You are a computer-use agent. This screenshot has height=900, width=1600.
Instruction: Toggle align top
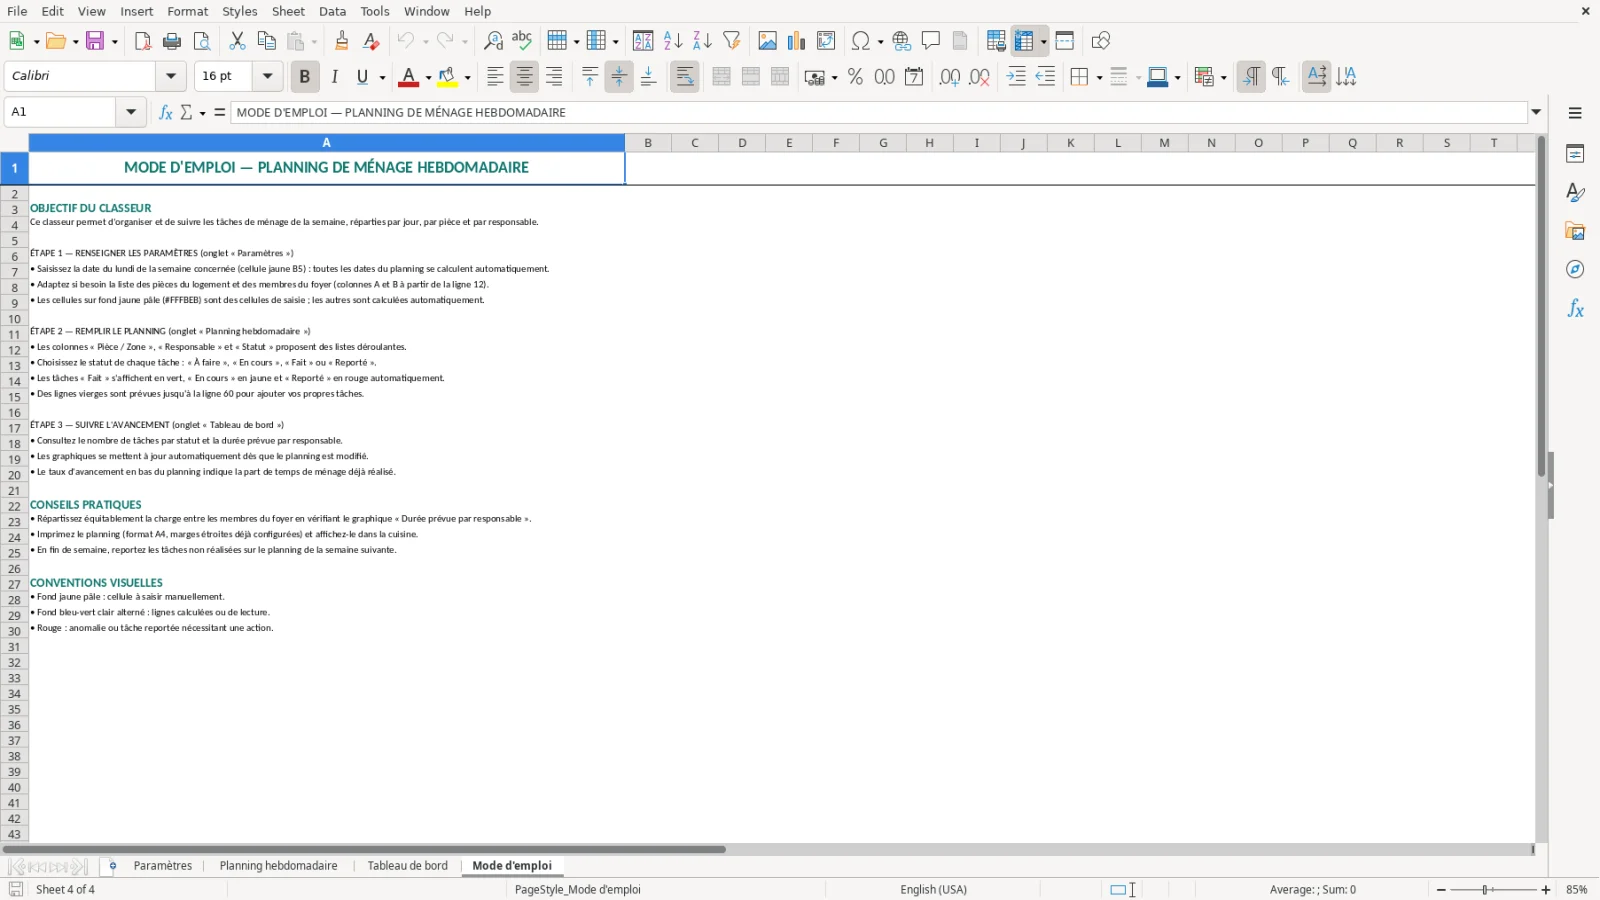(590, 77)
